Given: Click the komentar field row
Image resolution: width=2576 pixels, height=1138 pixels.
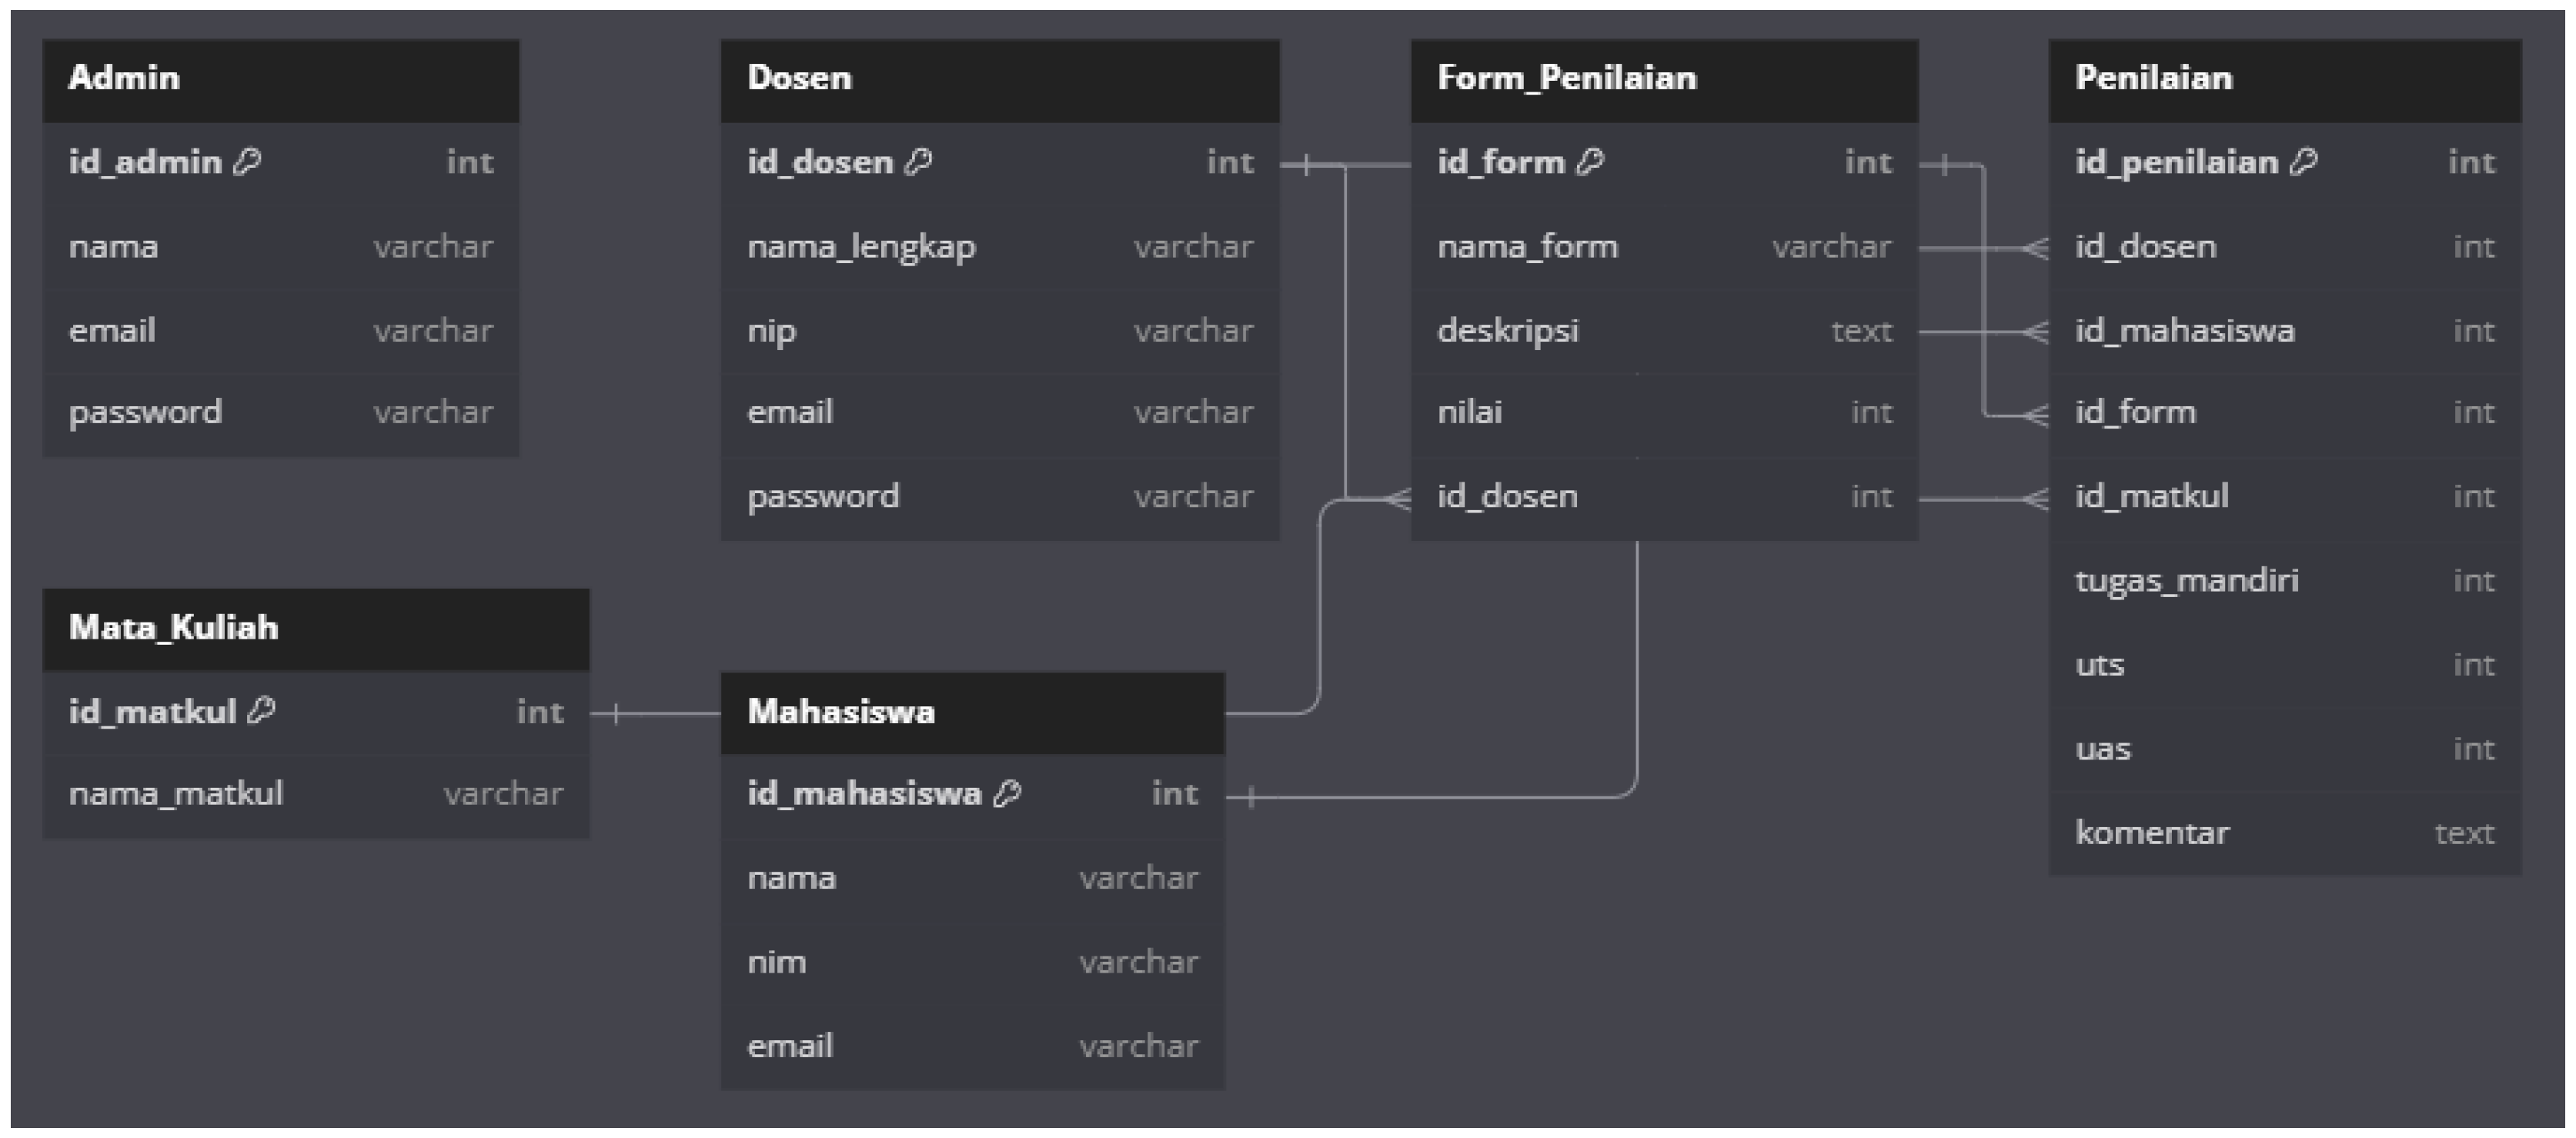Looking at the screenshot, I should [x=2284, y=833].
